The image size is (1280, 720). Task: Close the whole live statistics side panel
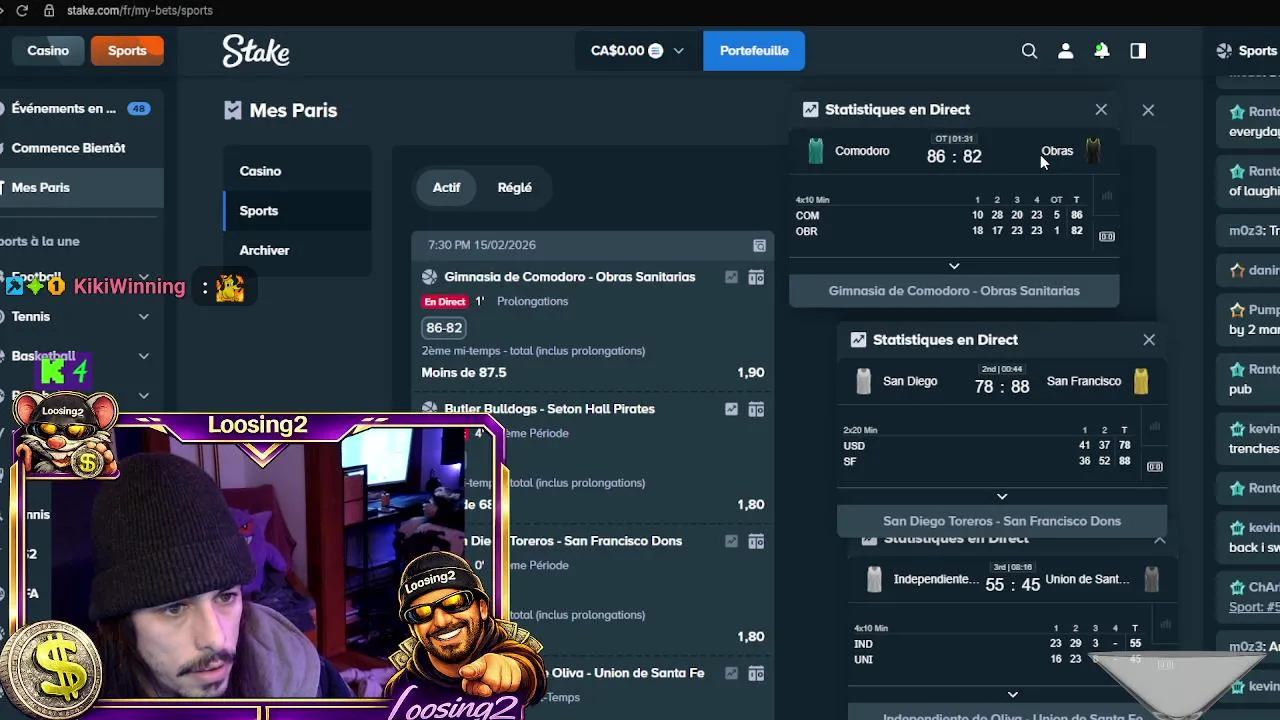pyautogui.click(x=1148, y=110)
